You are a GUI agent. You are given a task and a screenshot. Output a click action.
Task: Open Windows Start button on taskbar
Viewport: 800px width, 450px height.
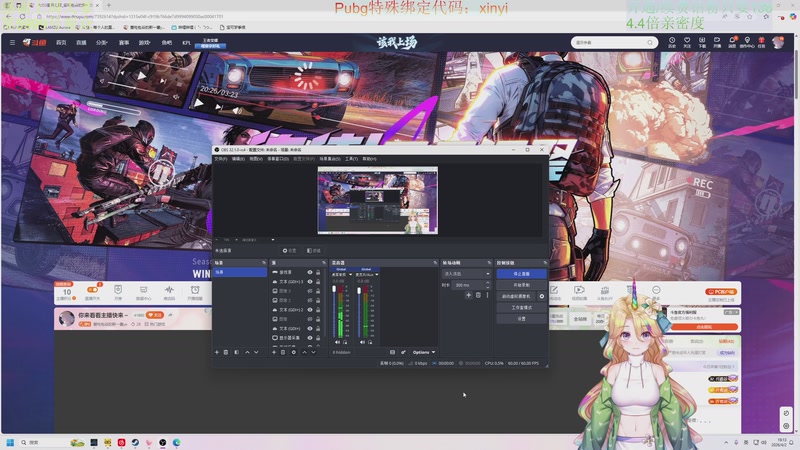click(10, 442)
